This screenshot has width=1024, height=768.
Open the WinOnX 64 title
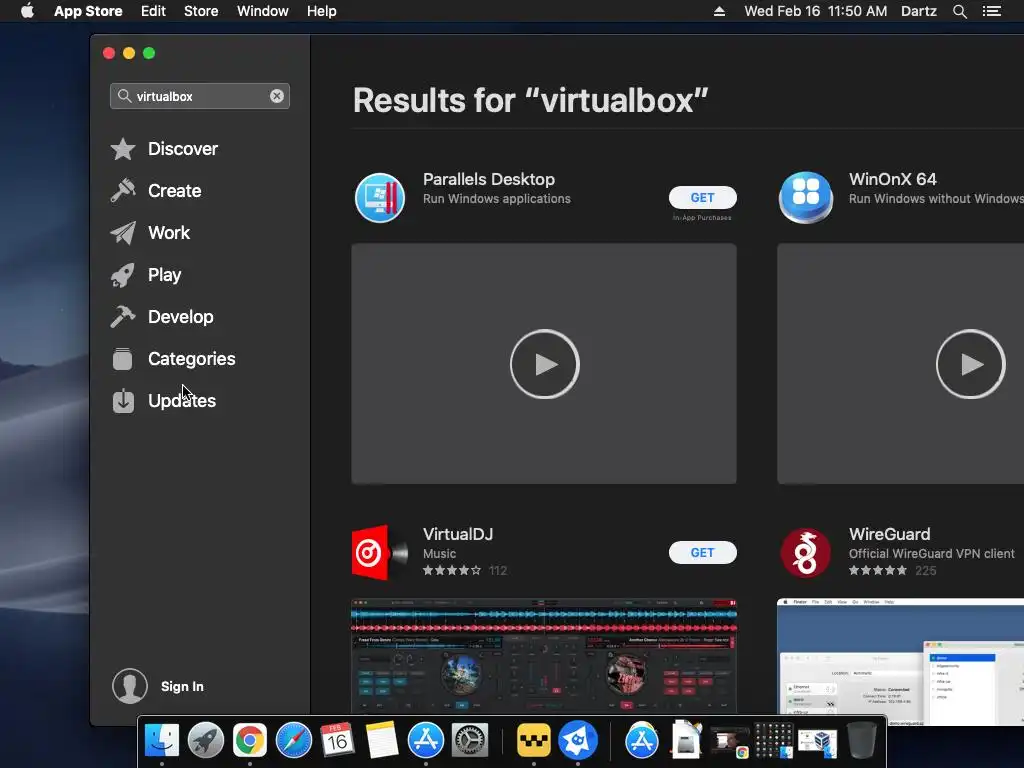[x=893, y=179]
